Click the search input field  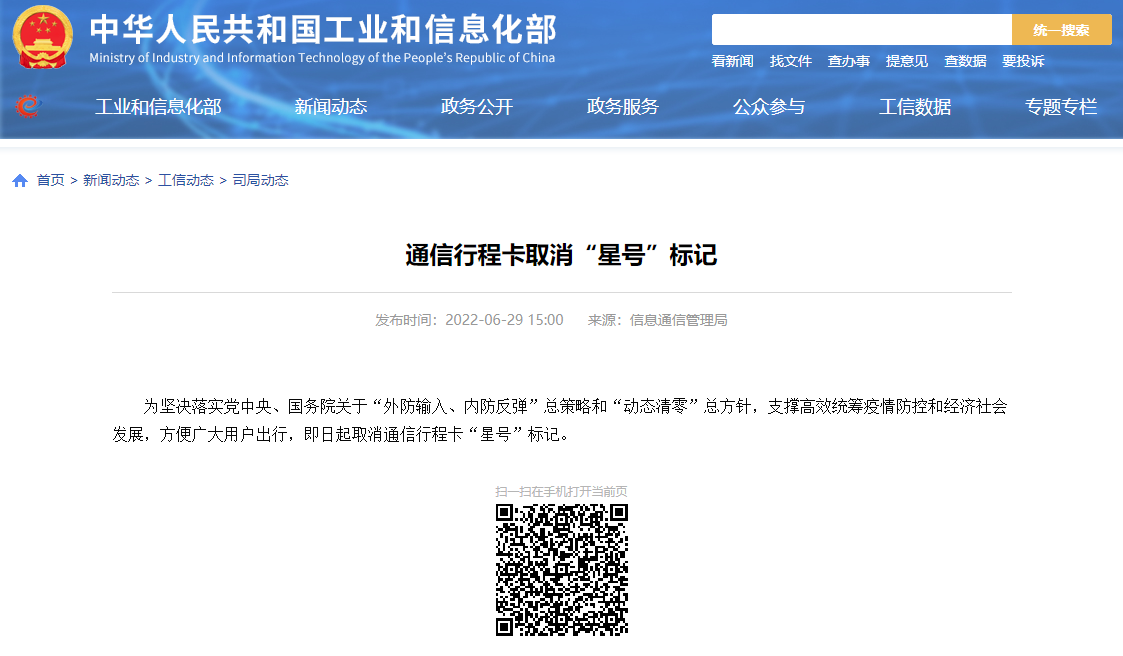[x=861, y=30]
